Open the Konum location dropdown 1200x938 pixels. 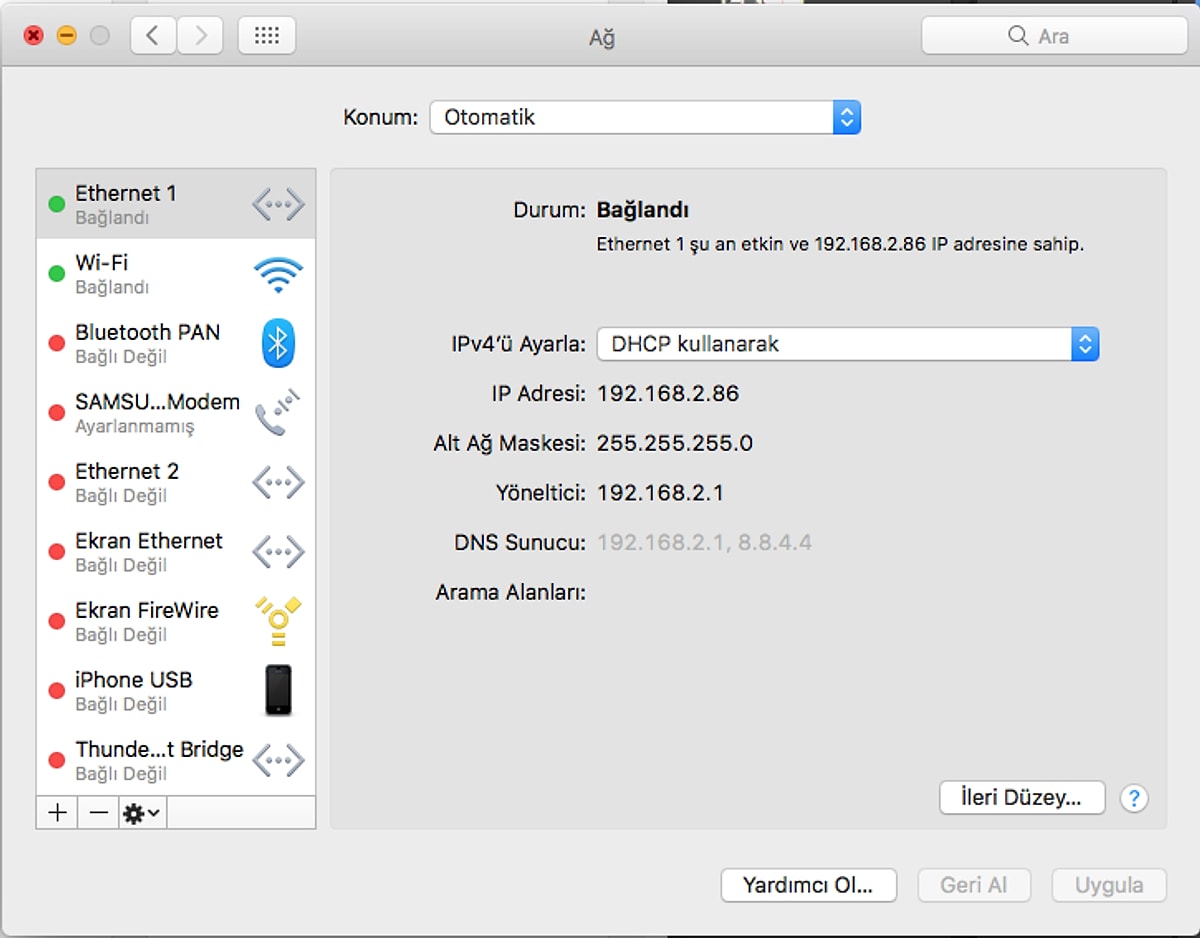tap(645, 117)
